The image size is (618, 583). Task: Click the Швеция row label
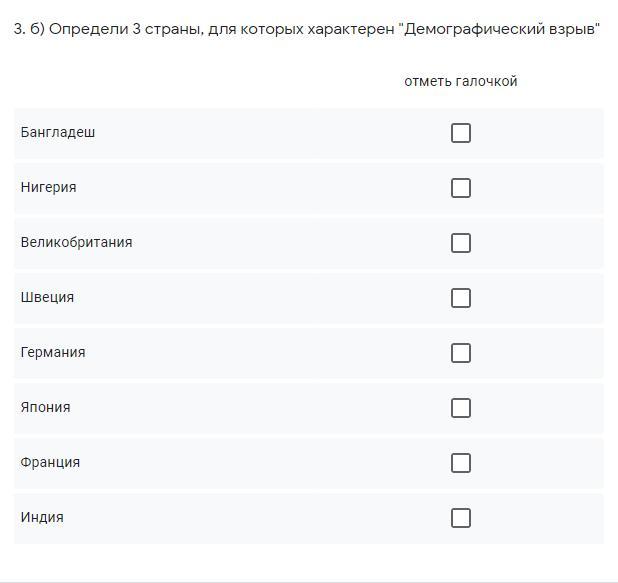pos(47,297)
